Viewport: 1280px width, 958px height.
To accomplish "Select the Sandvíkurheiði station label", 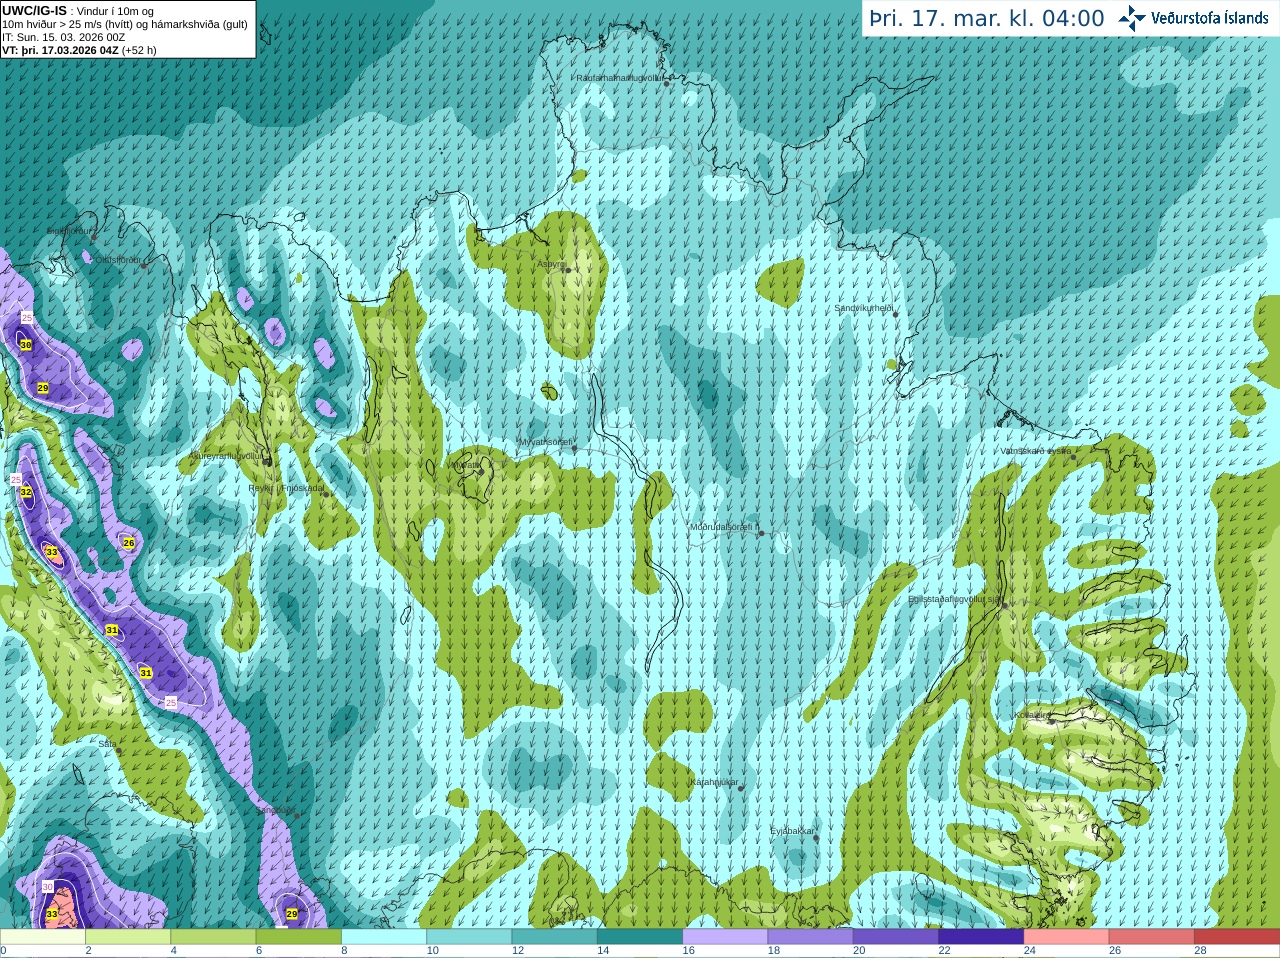I will click(864, 308).
